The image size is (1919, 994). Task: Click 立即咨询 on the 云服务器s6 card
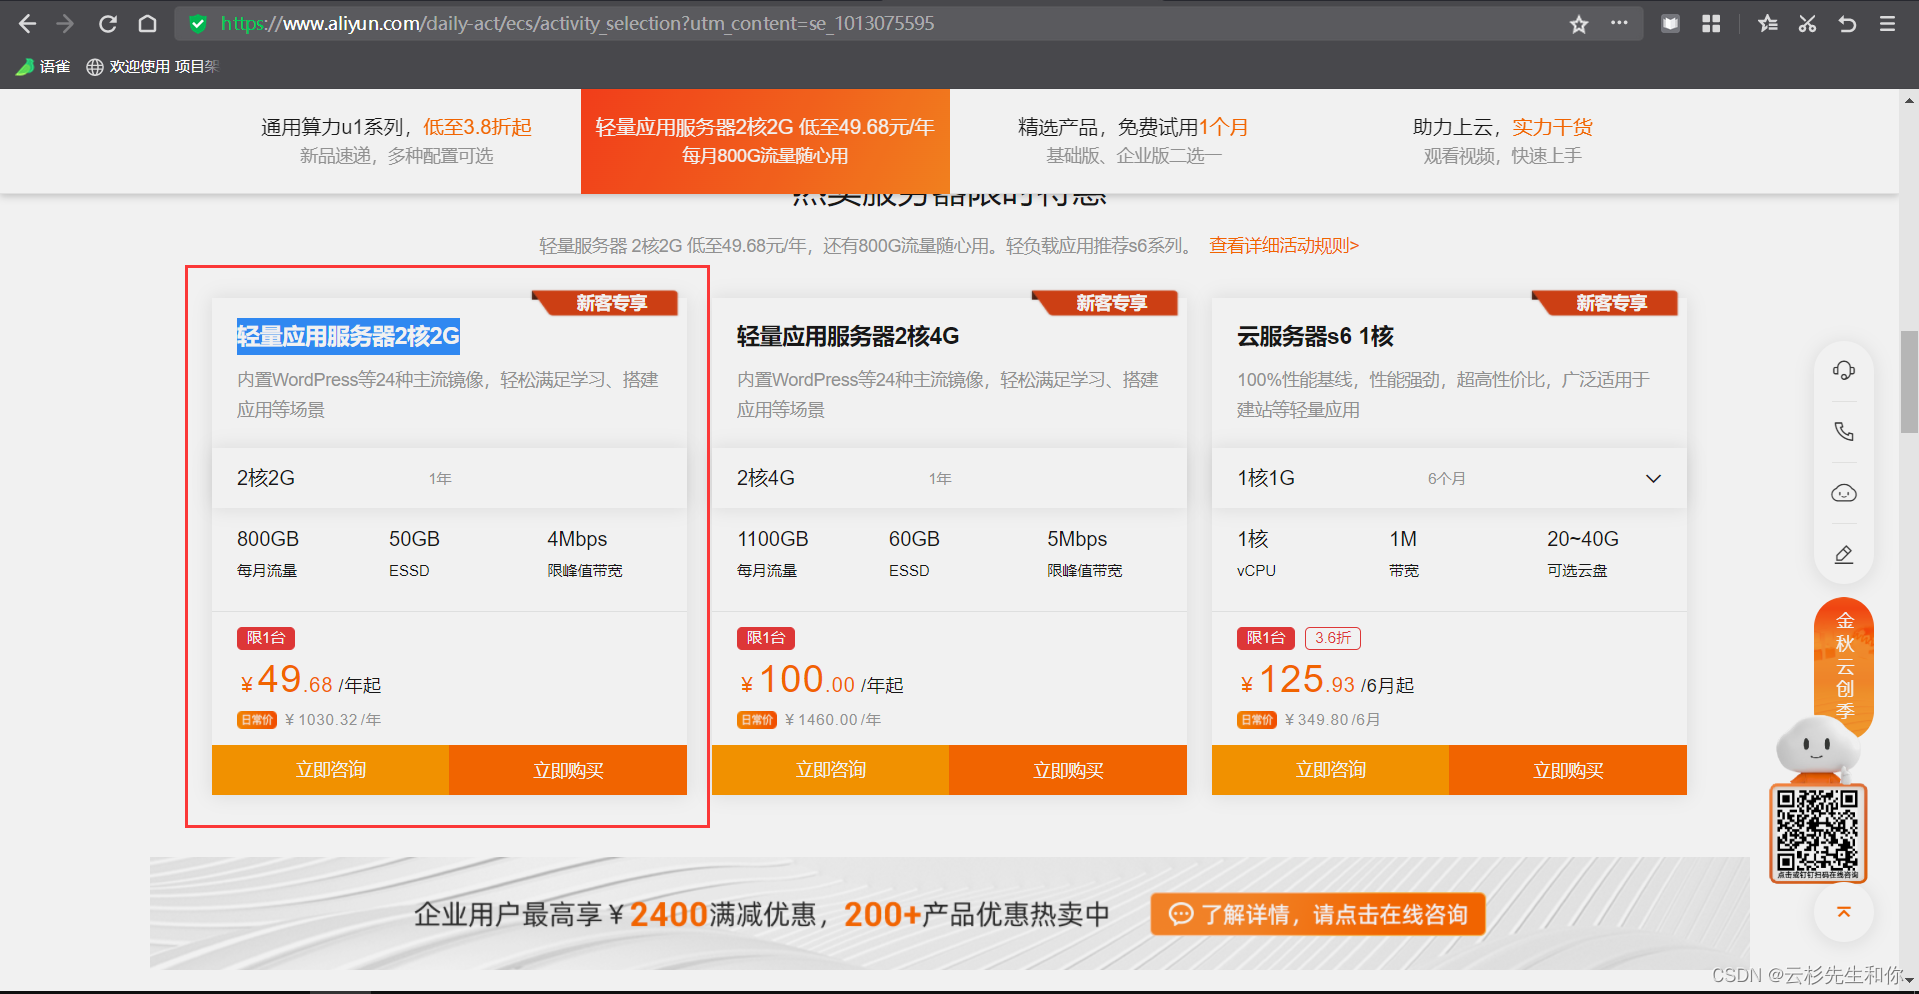tap(1330, 770)
